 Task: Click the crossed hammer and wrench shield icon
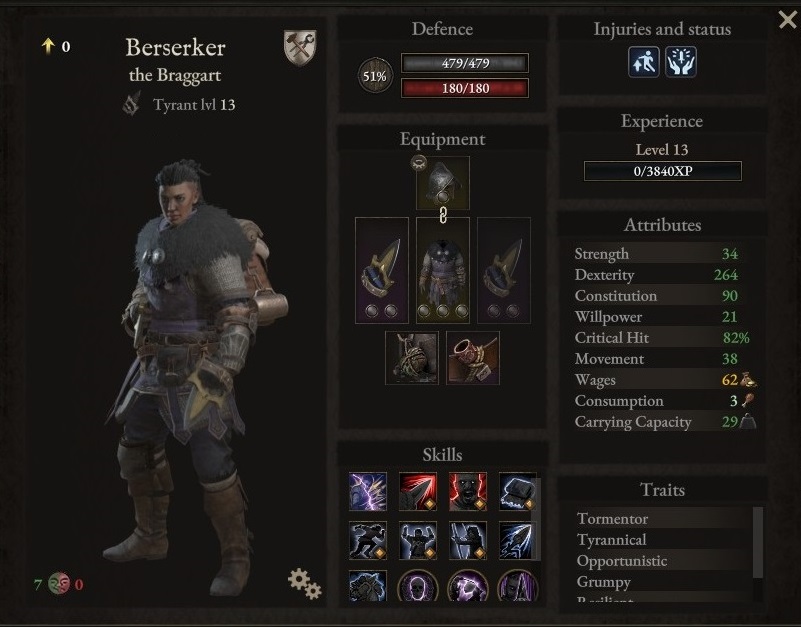coord(300,48)
